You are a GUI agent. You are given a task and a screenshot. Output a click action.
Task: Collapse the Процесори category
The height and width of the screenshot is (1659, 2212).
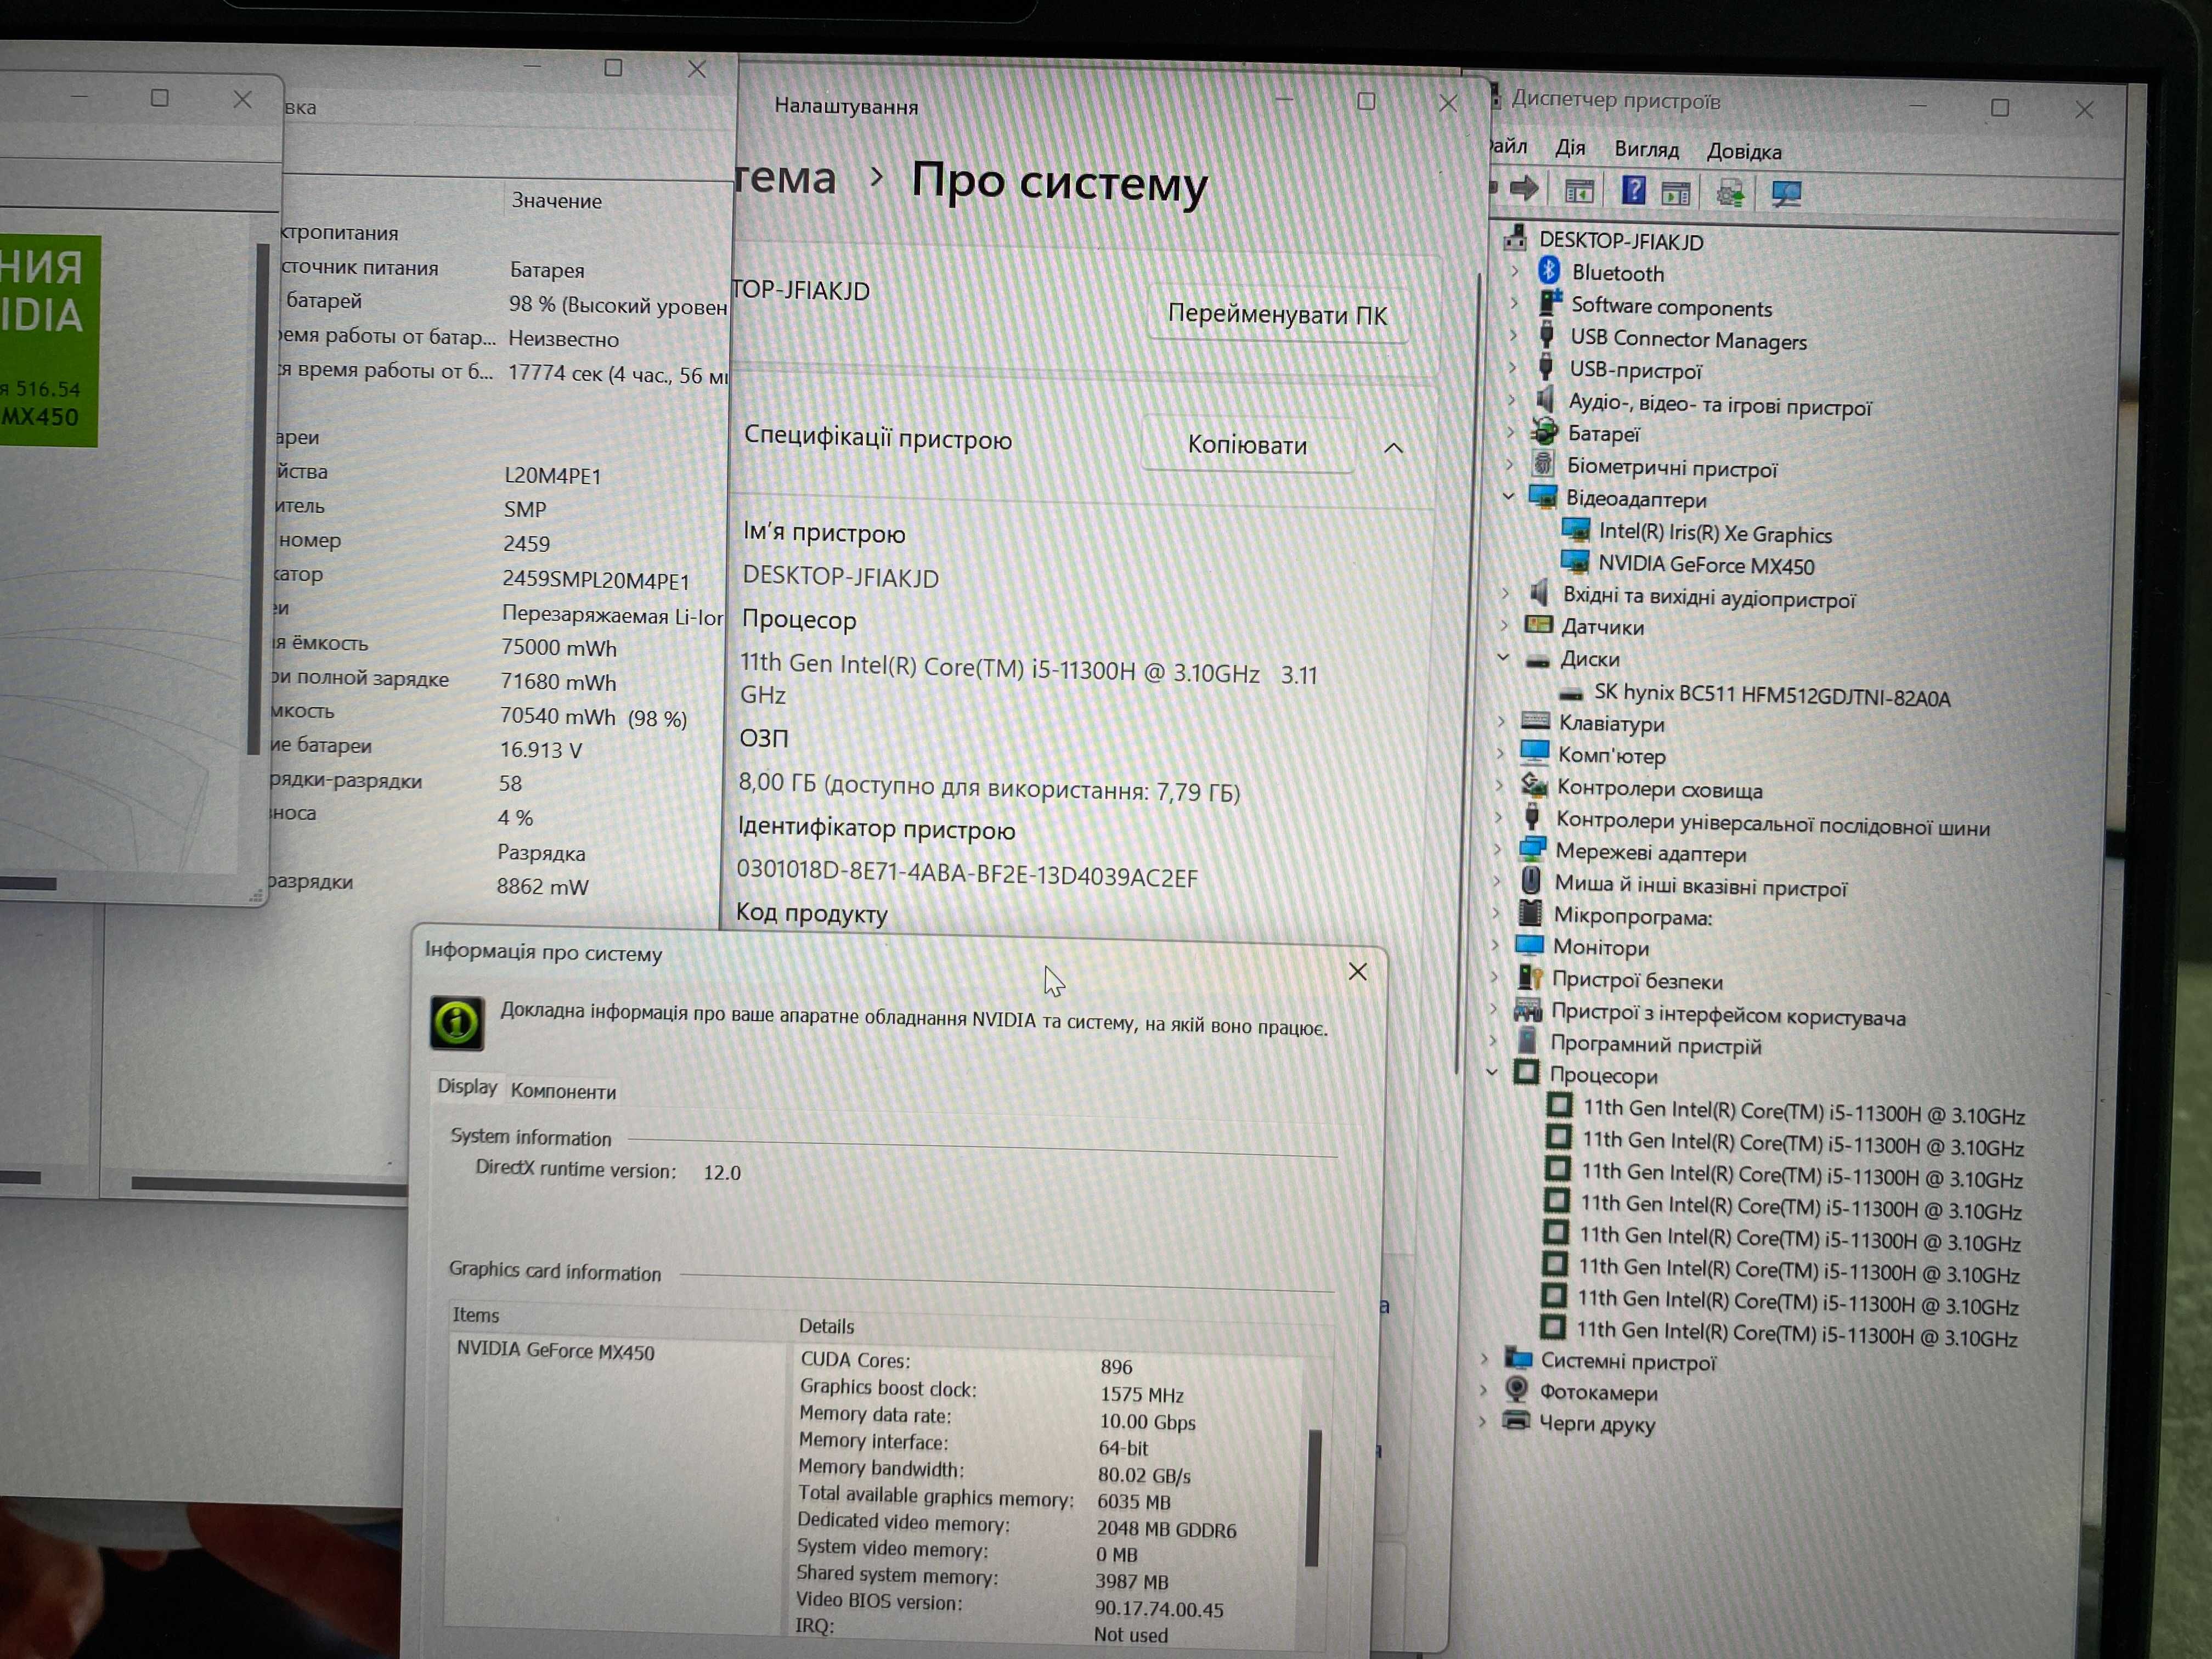[1492, 1073]
